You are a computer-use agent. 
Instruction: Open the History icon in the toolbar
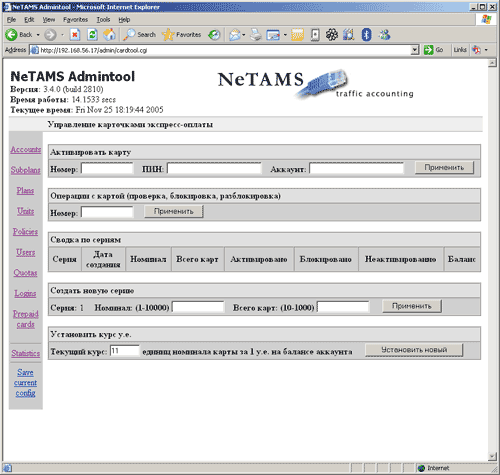coord(214,35)
